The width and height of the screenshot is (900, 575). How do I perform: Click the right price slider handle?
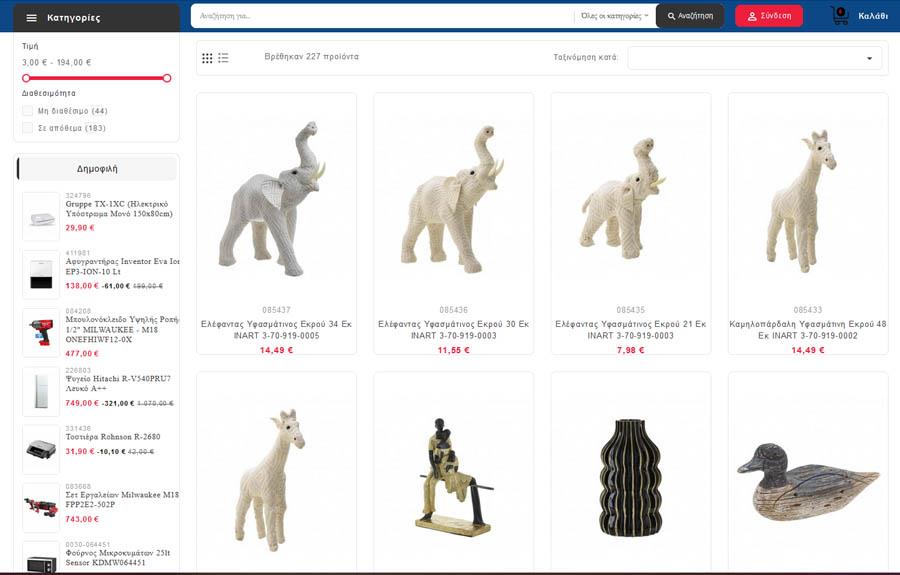167,78
